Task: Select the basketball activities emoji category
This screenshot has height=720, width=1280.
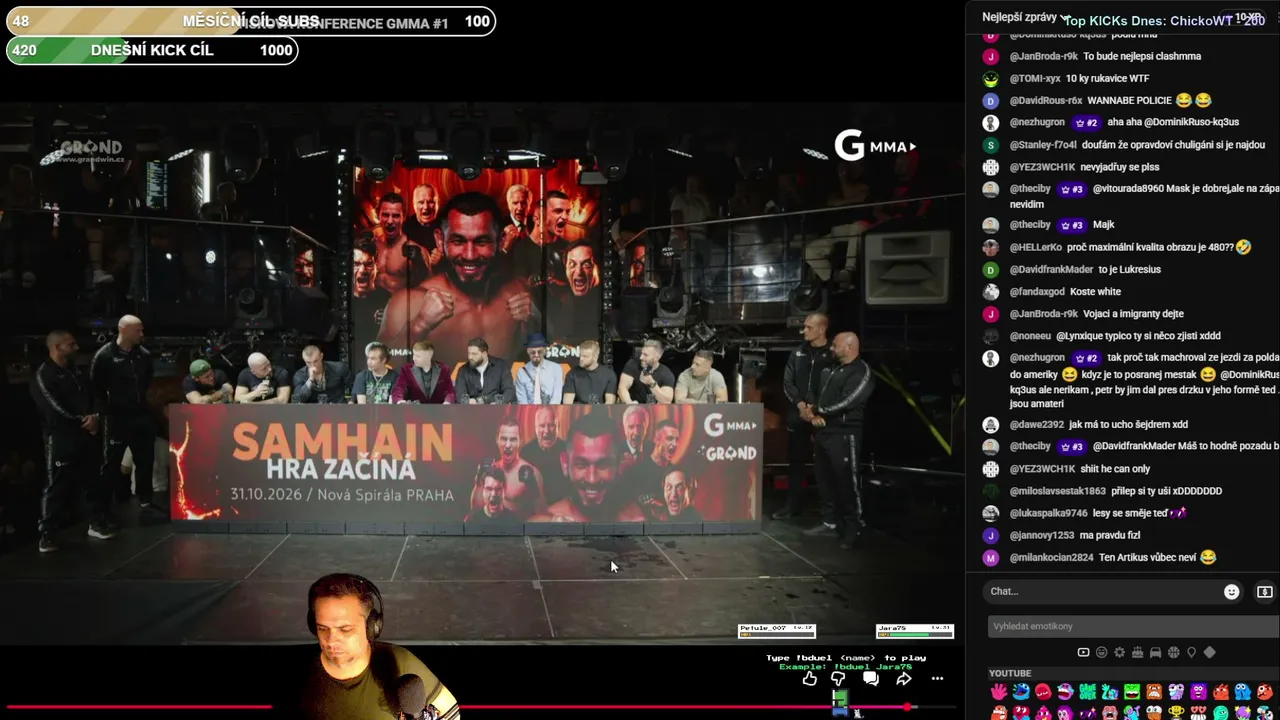Action: point(1173,653)
